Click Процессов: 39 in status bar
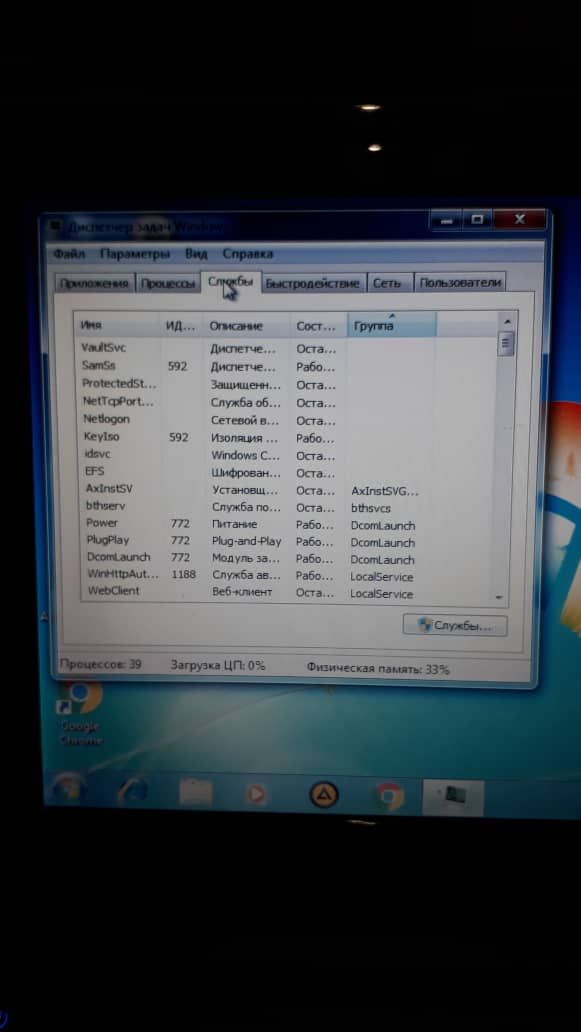Screen dimensions: 581x1032 point(101,665)
